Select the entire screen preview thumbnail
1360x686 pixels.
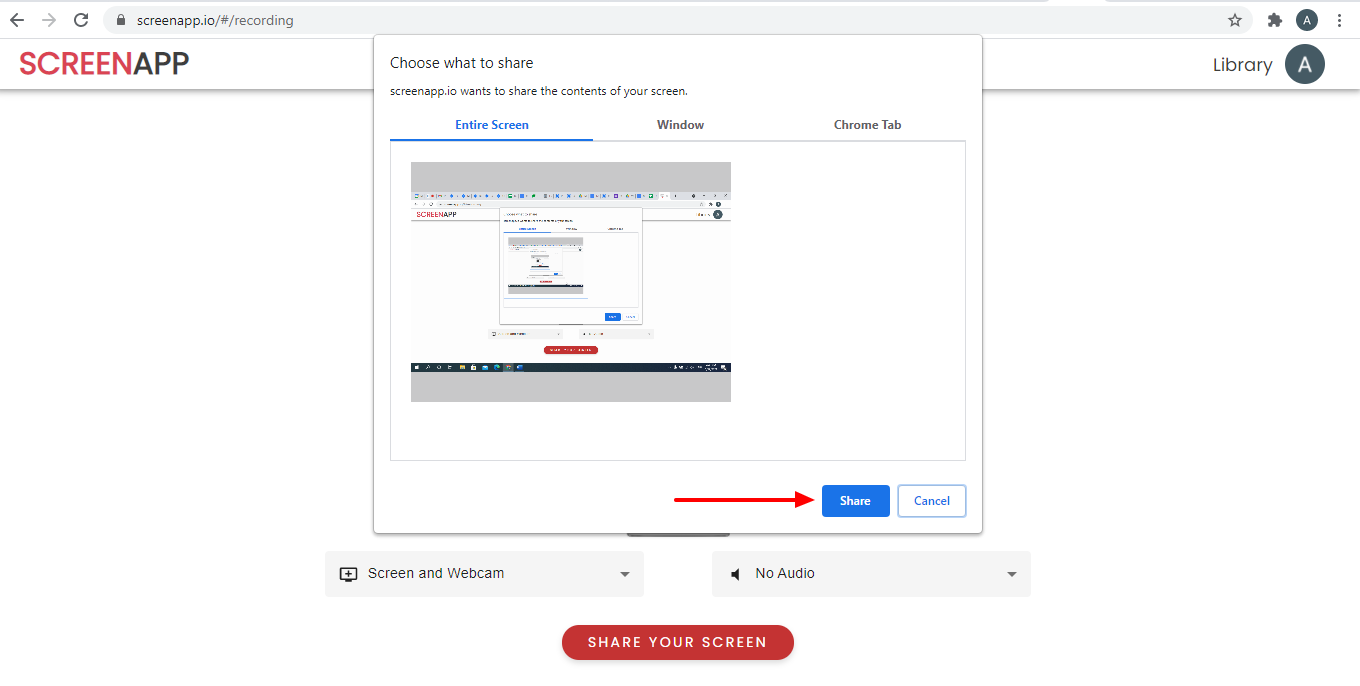click(x=570, y=282)
